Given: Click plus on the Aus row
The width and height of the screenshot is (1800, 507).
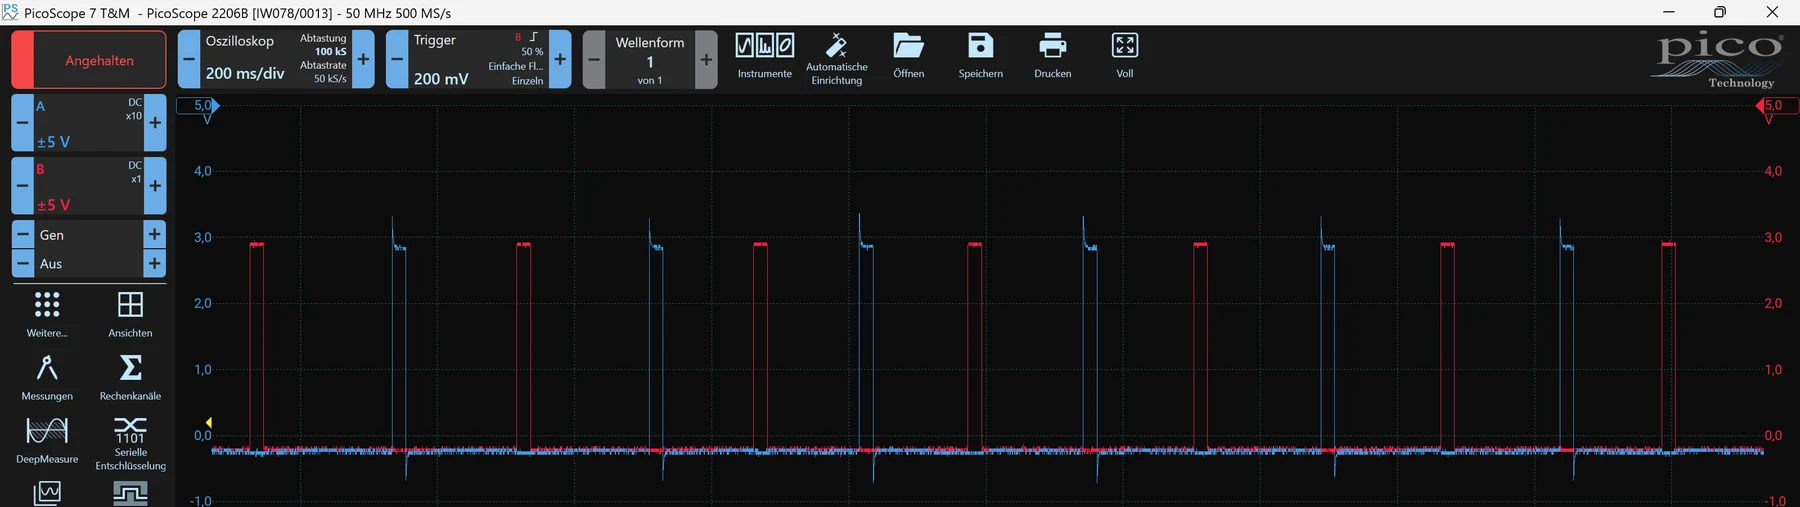Looking at the screenshot, I should [x=155, y=264].
